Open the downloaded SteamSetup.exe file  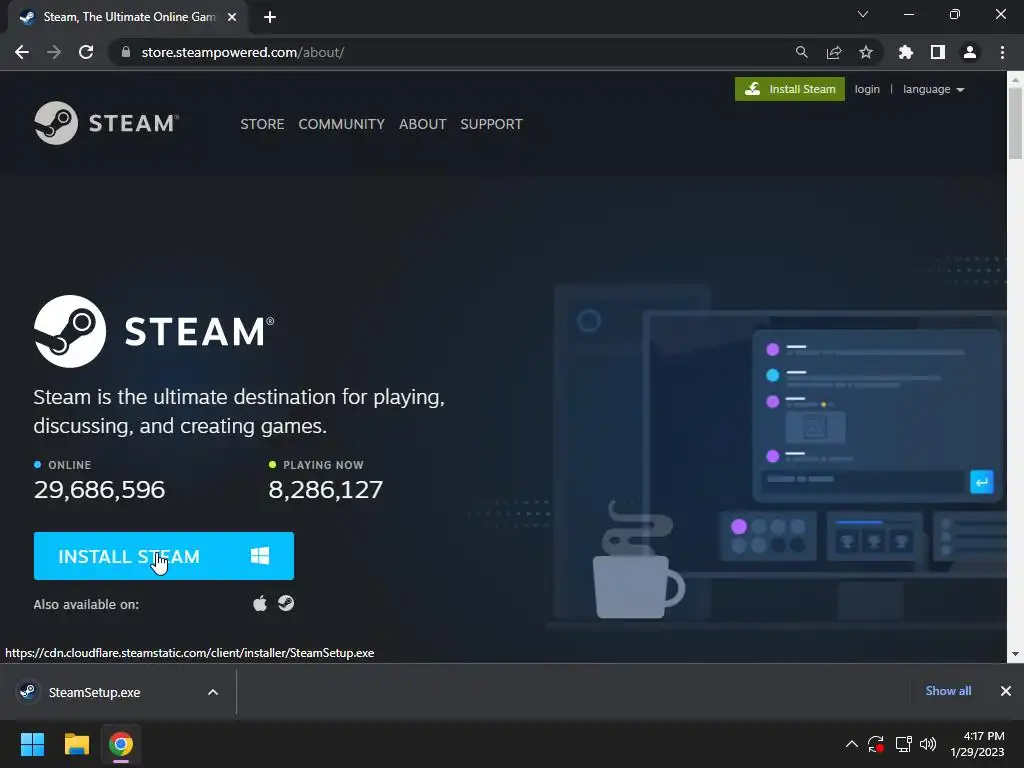(x=95, y=692)
